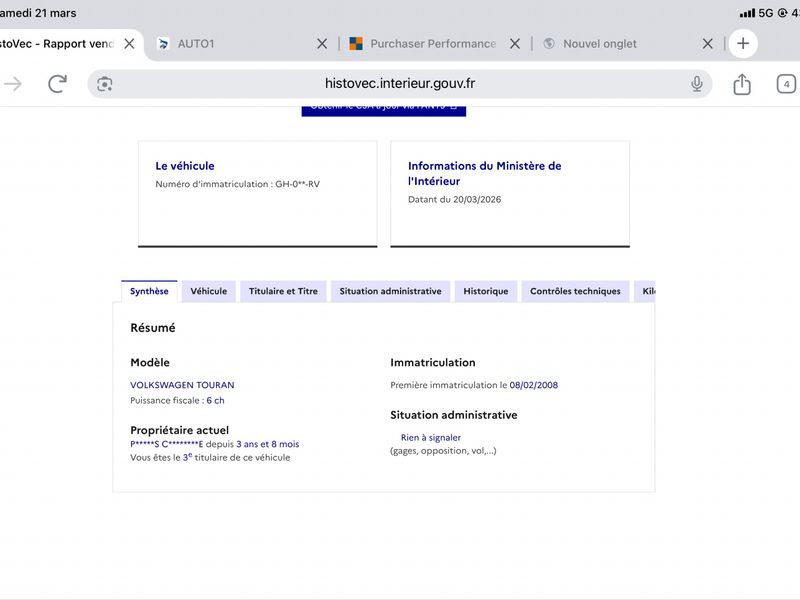Tap the reload page icon

[57, 84]
